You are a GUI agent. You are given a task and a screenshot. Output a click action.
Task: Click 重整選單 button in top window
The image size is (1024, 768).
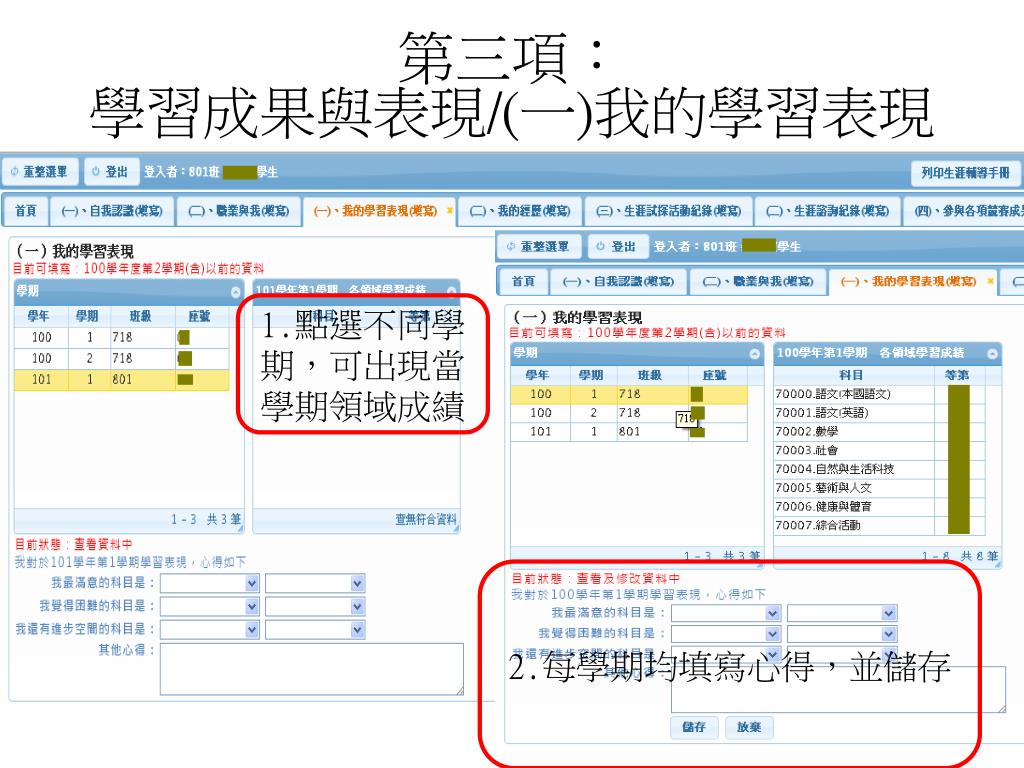point(40,172)
